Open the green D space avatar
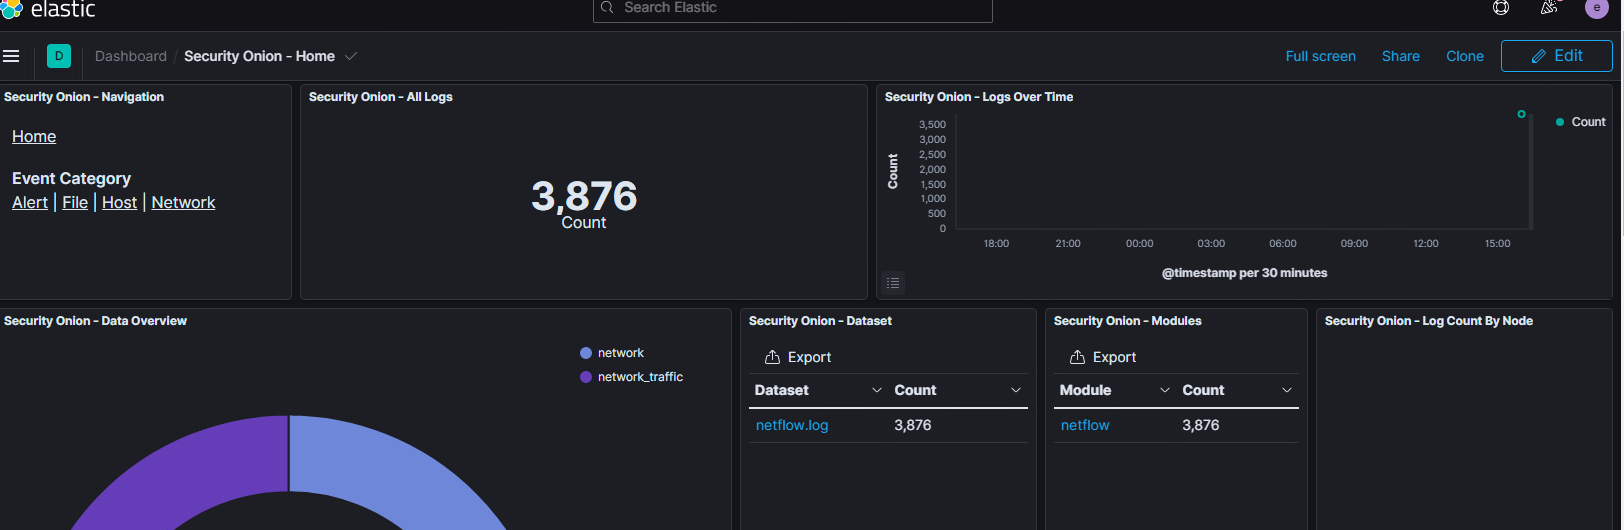 59,56
